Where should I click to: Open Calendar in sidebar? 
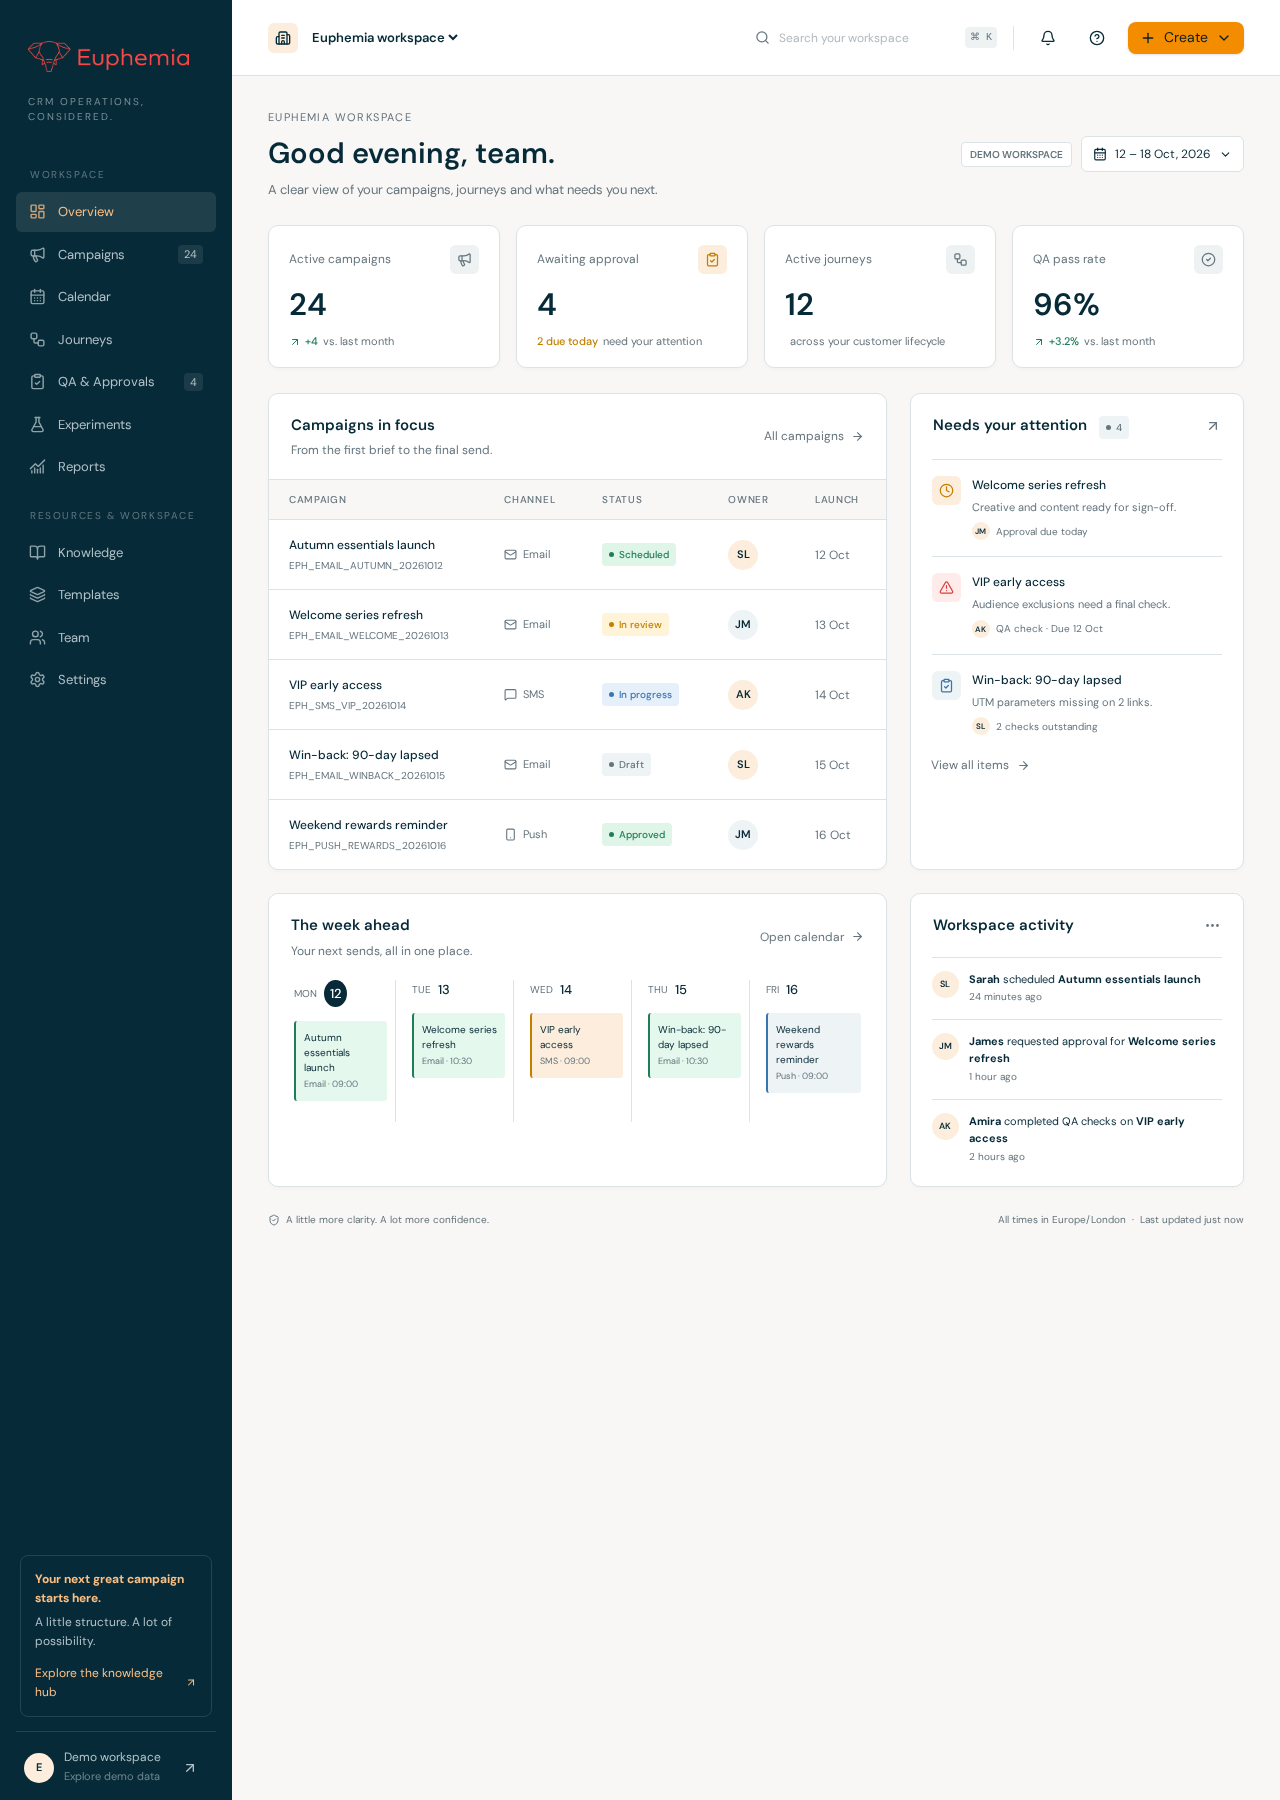116,297
